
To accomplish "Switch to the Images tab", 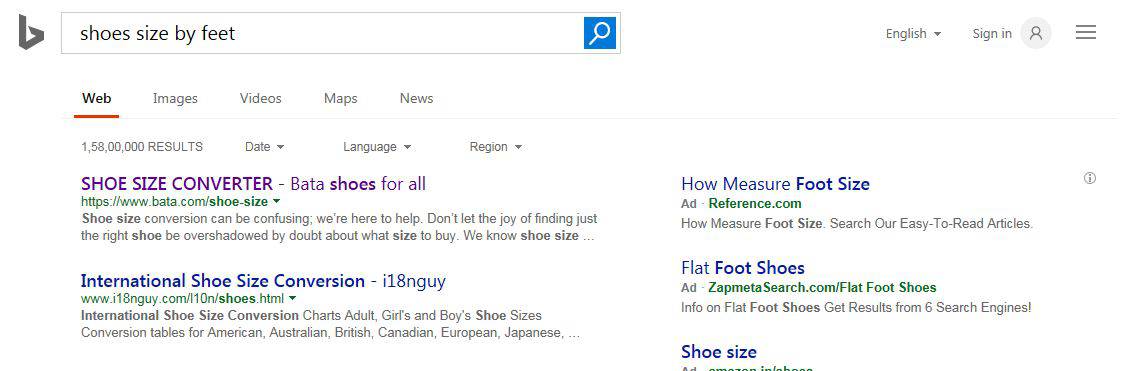I will (x=175, y=98).
